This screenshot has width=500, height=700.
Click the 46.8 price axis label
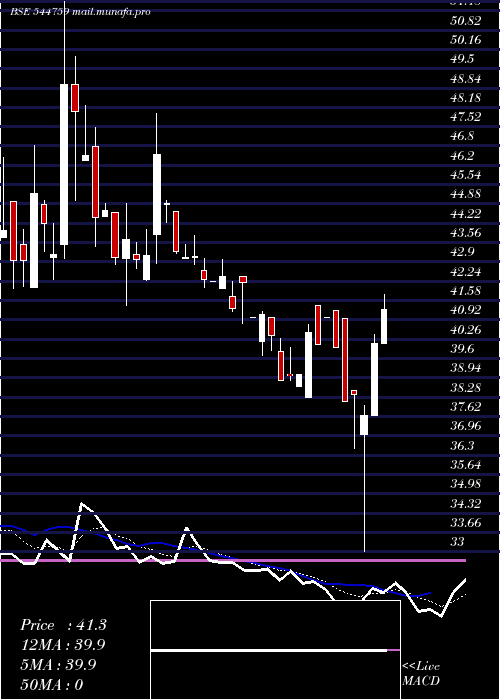click(x=463, y=136)
